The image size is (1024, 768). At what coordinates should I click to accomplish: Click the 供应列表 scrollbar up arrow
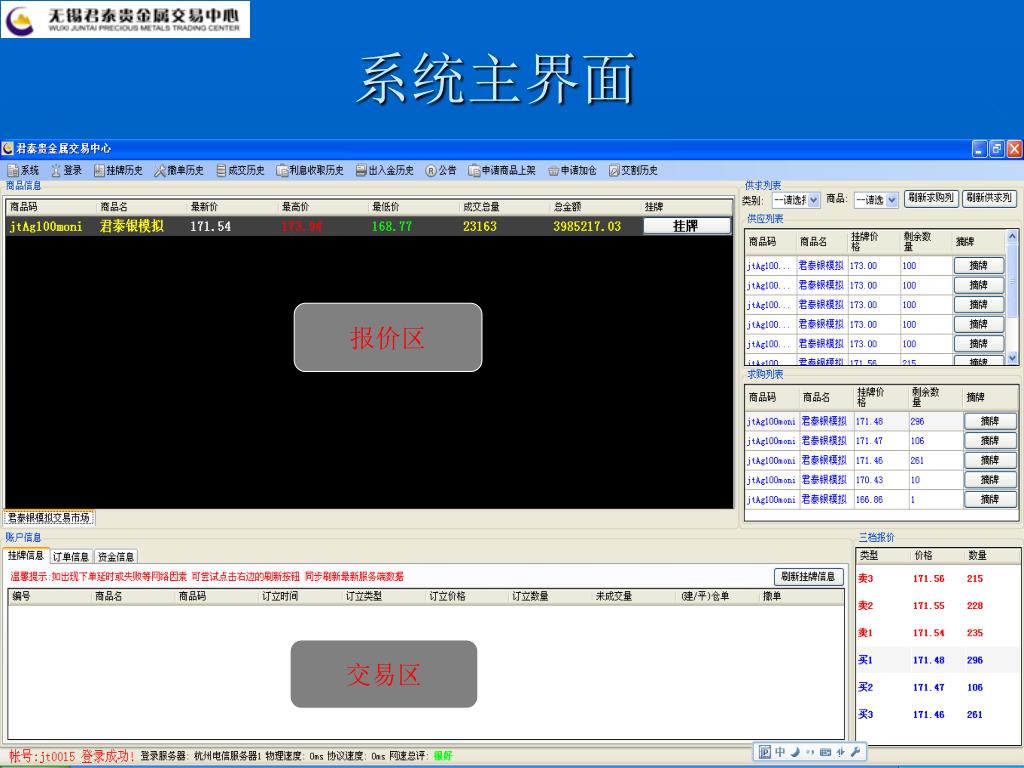1012,236
